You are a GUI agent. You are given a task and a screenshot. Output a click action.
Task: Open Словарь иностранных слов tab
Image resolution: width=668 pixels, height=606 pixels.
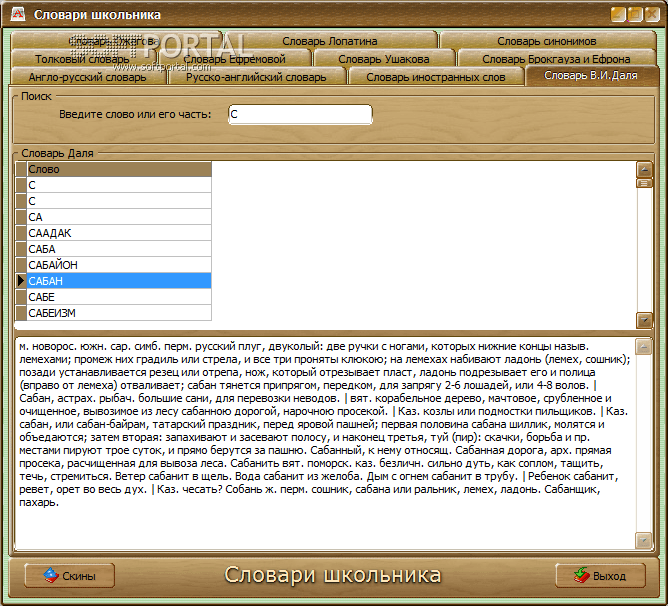(x=435, y=77)
